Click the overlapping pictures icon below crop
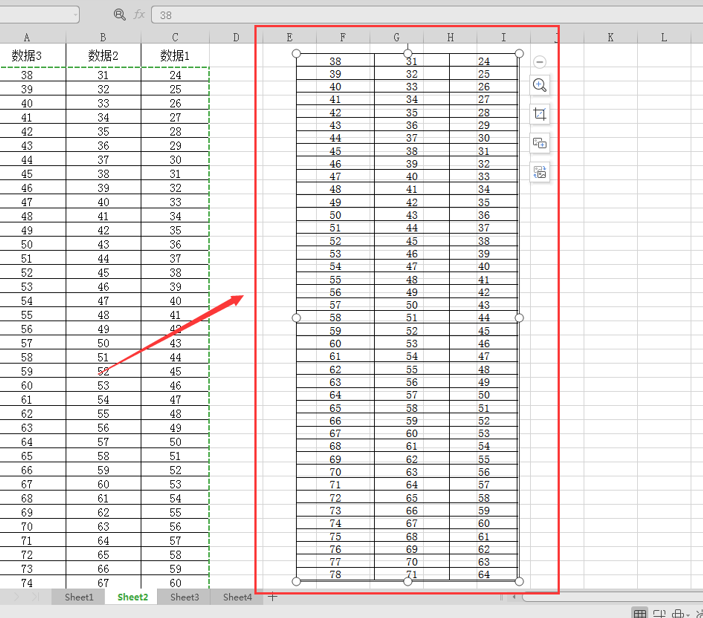703x618 pixels. (x=539, y=143)
